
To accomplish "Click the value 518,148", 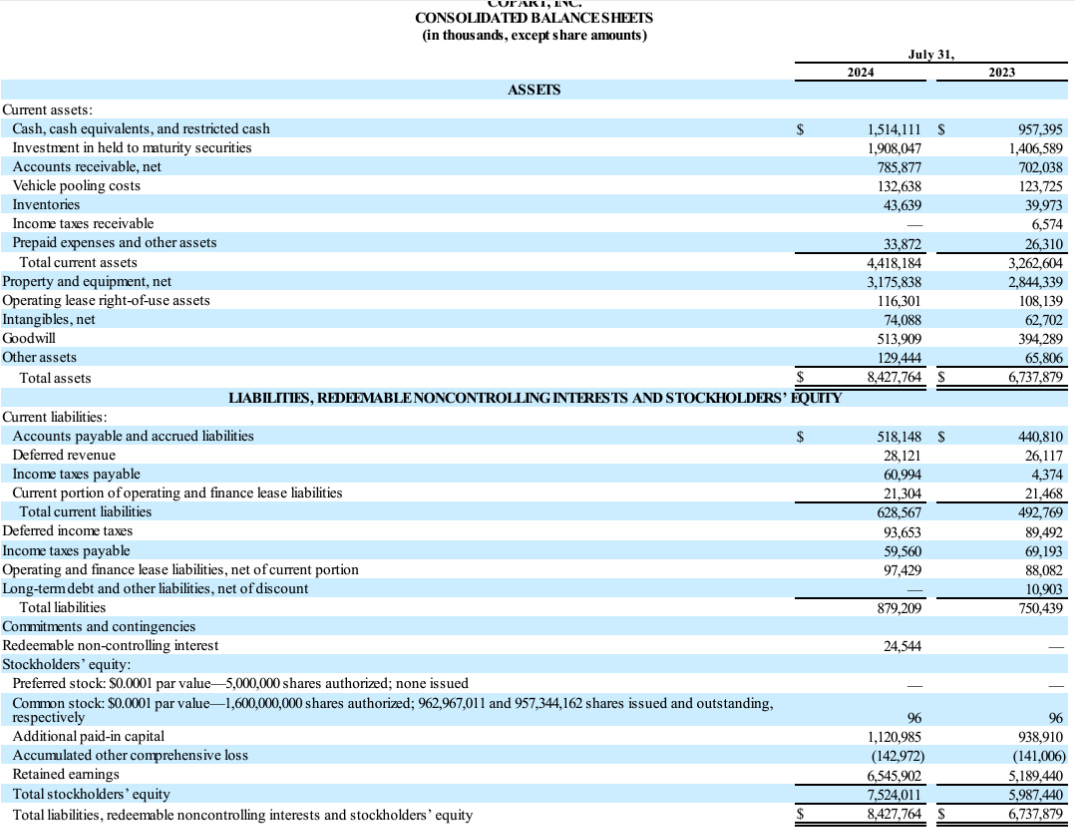I will 899,437.
